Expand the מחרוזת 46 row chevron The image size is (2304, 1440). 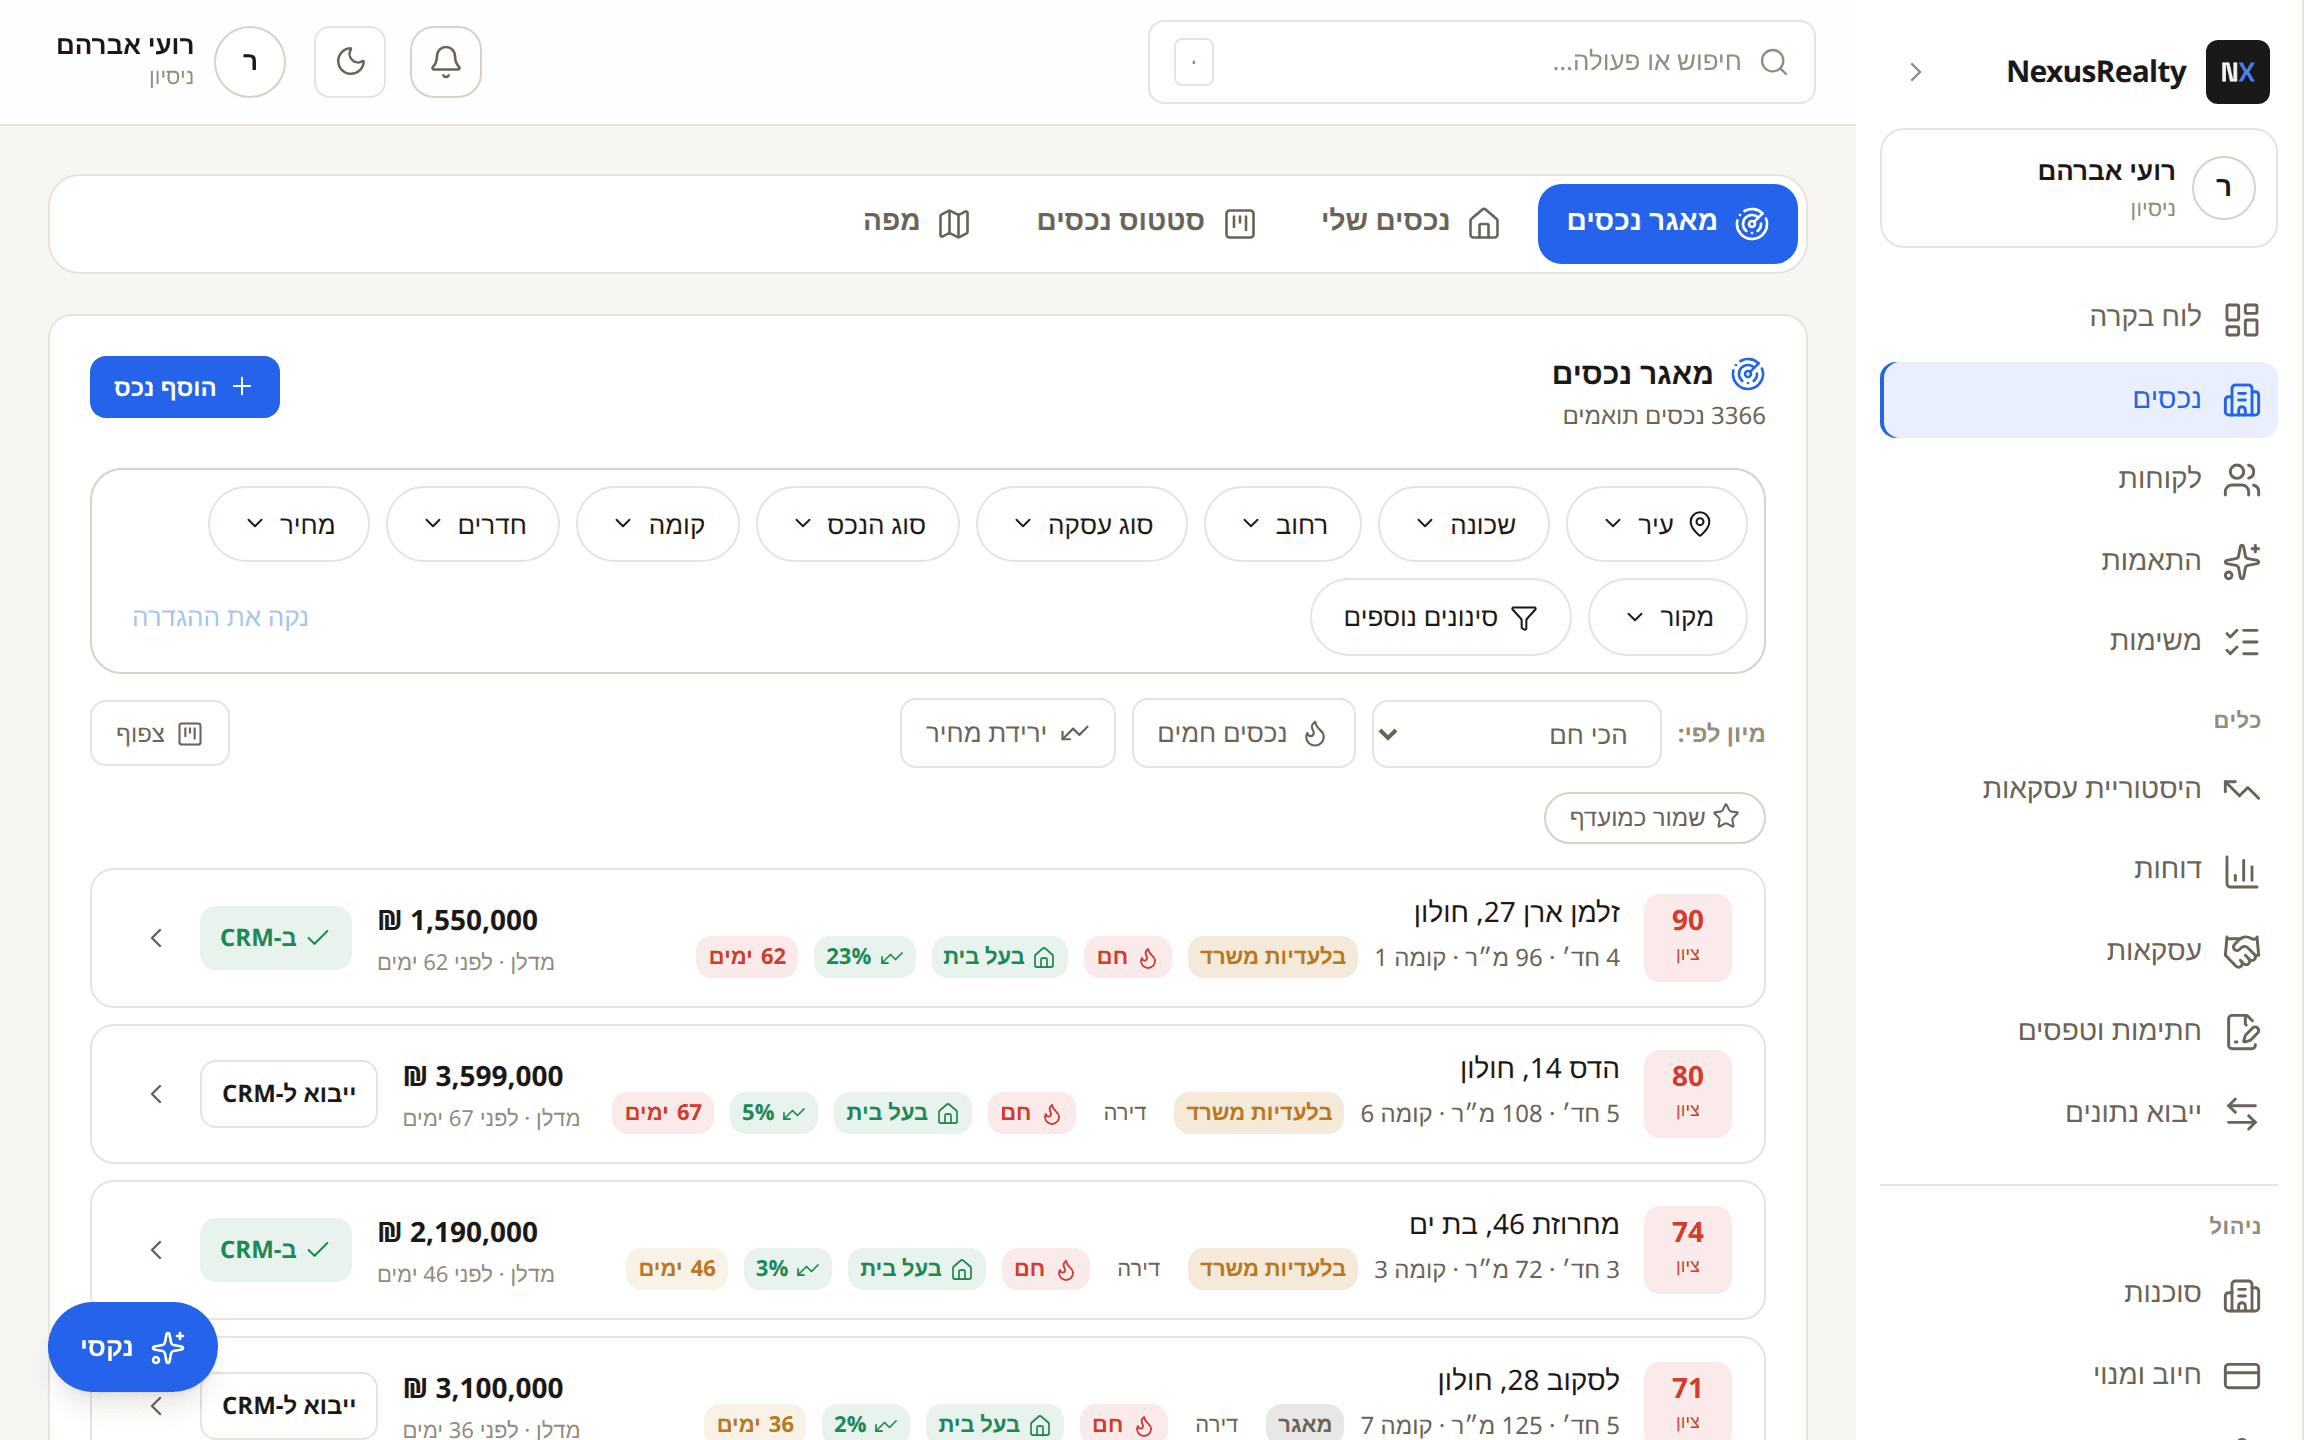156,1250
